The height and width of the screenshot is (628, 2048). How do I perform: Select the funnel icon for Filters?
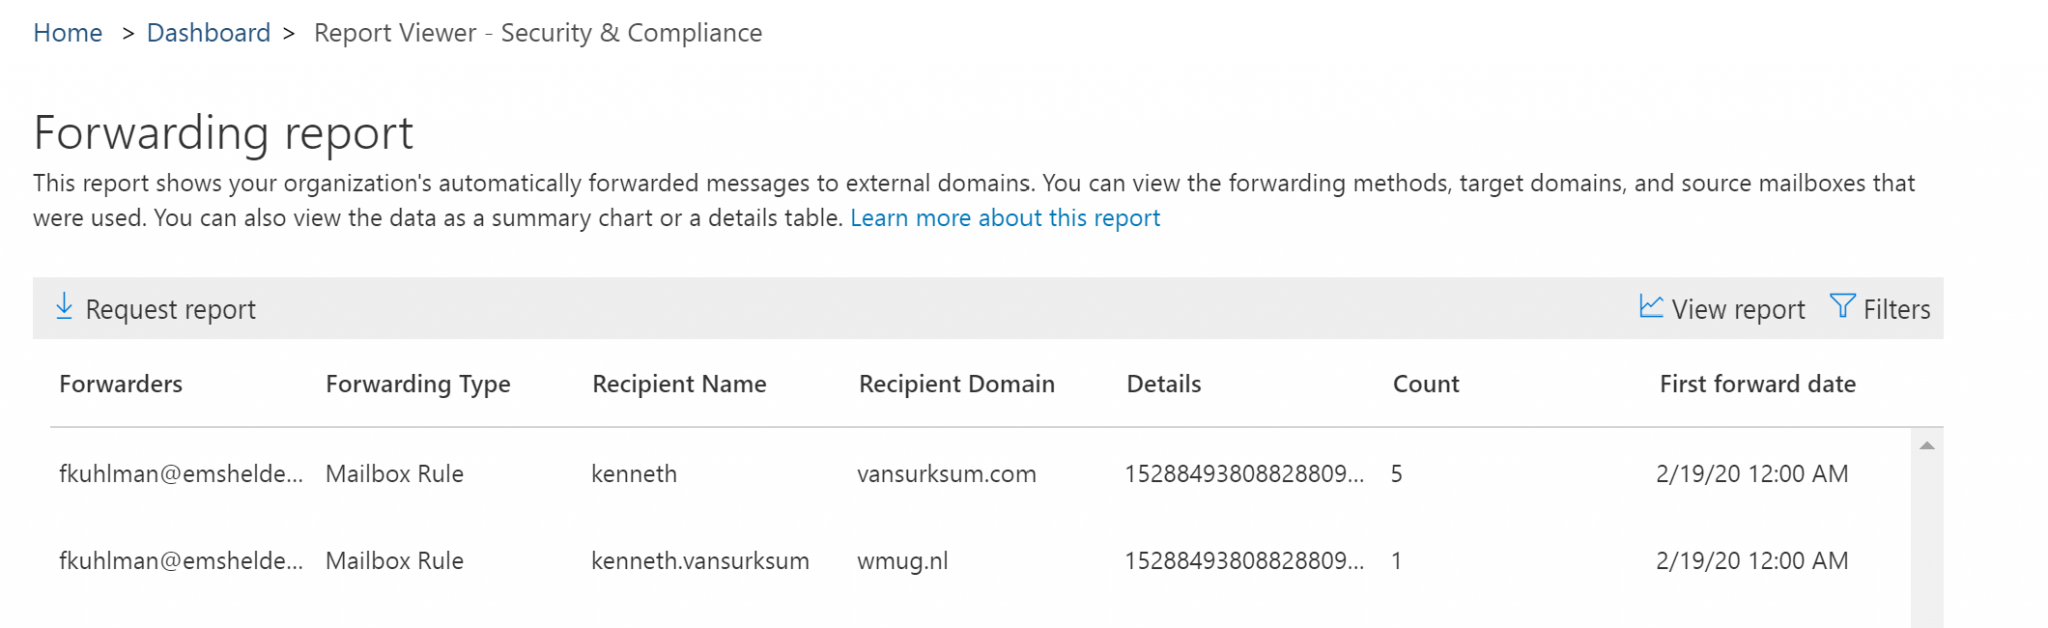[x=1841, y=307]
